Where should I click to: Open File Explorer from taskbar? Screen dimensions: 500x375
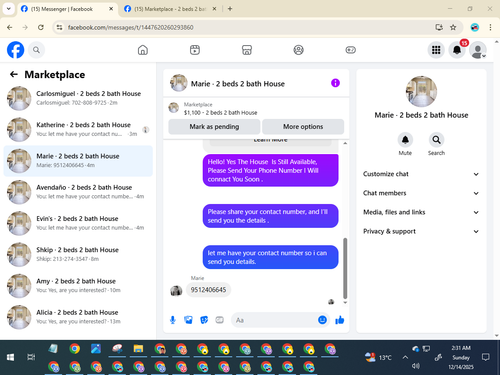tap(138, 349)
